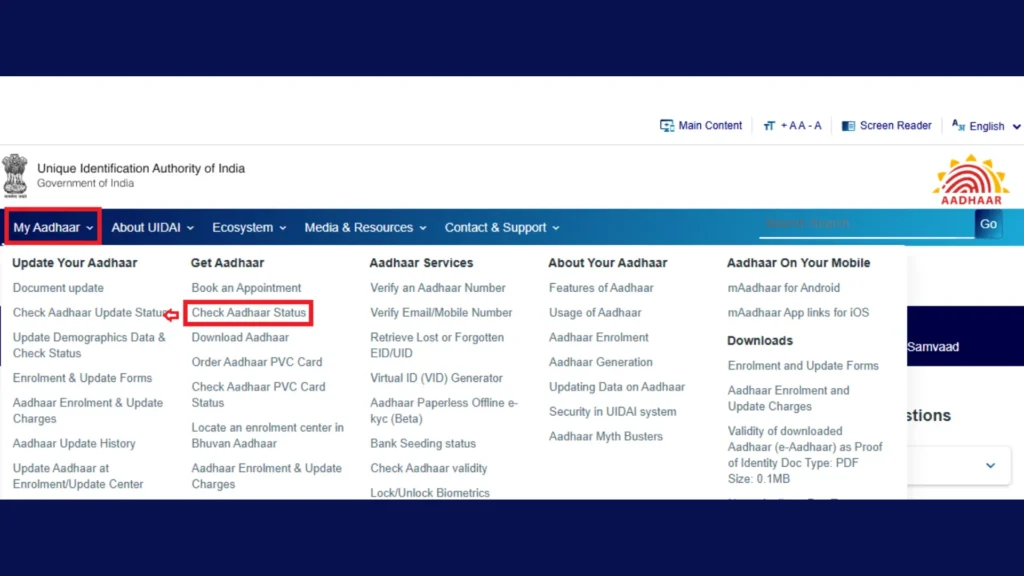Open Check Aadhaar validity
Viewport: 1024px width, 576px height.
coord(428,468)
